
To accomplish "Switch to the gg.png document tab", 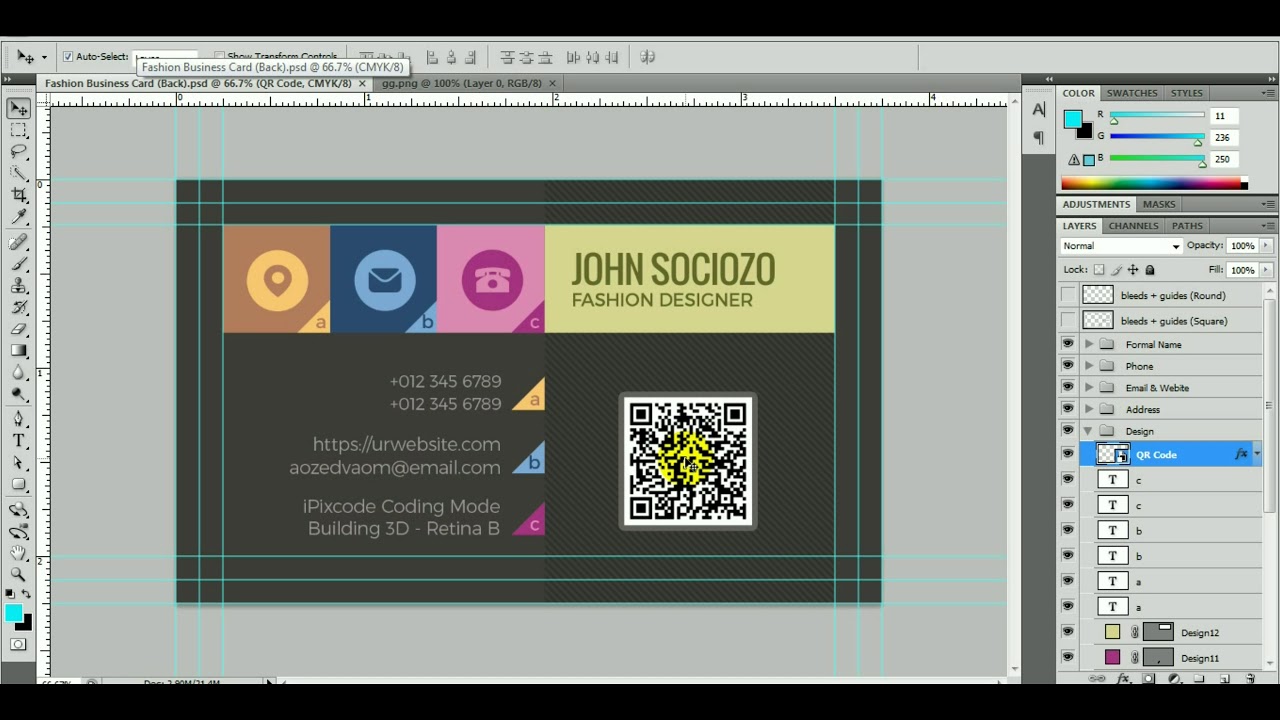I will (x=461, y=83).
